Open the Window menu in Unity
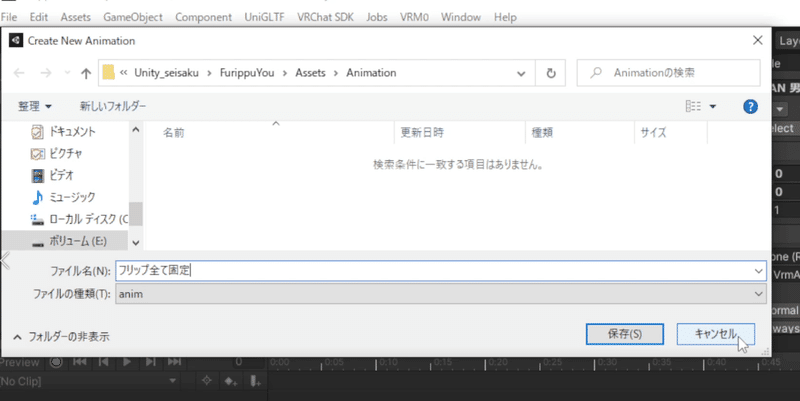The height and width of the screenshot is (401, 800). point(461,17)
